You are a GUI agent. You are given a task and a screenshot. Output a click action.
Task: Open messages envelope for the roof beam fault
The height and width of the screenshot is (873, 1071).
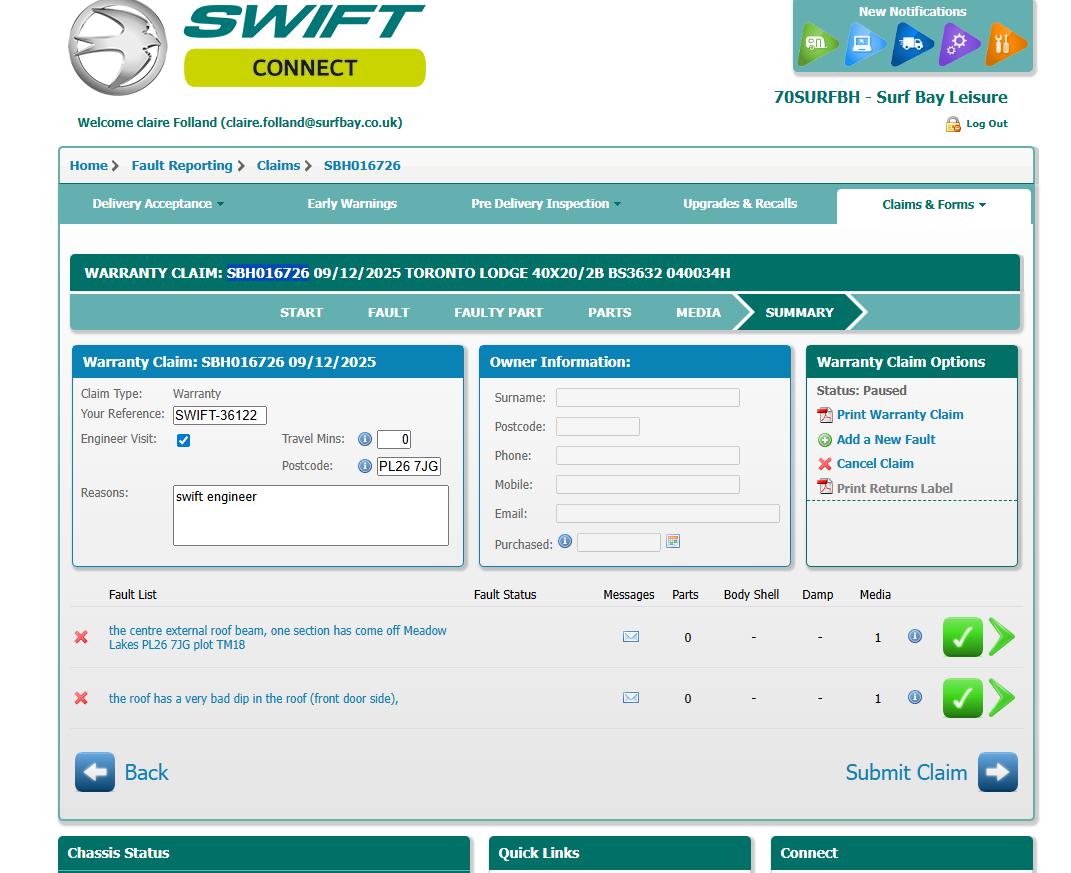click(x=631, y=637)
